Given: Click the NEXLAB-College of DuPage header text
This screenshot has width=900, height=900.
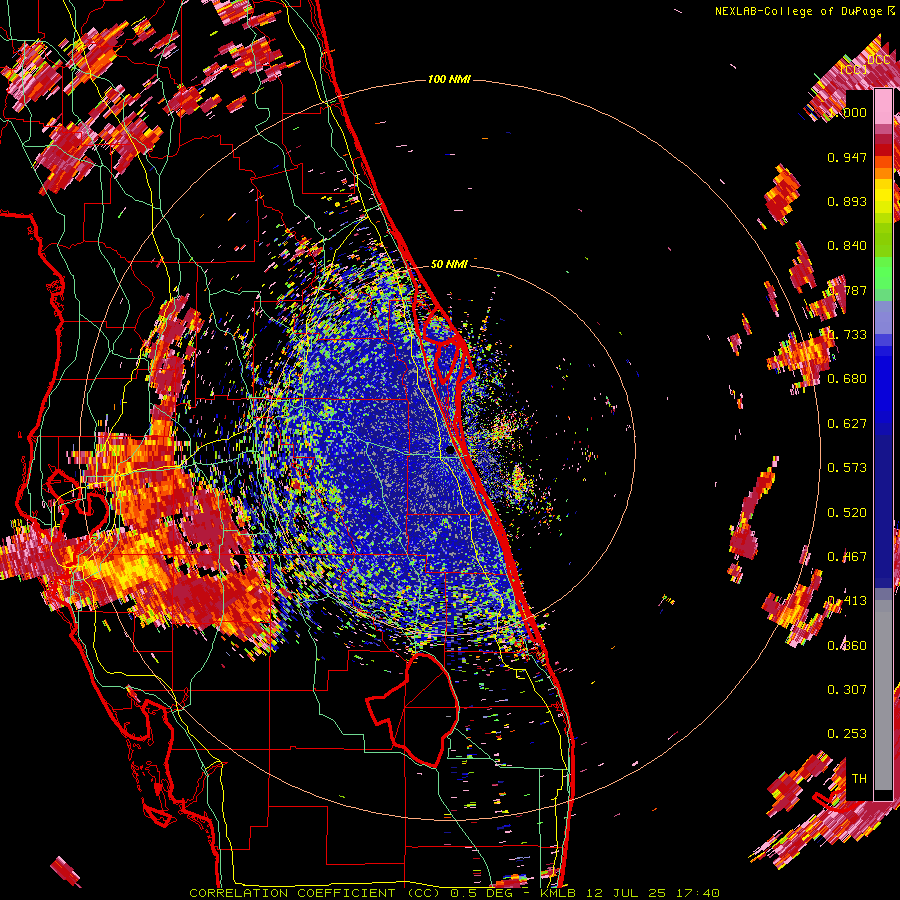Looking at the screenshot, I should 800,11.
